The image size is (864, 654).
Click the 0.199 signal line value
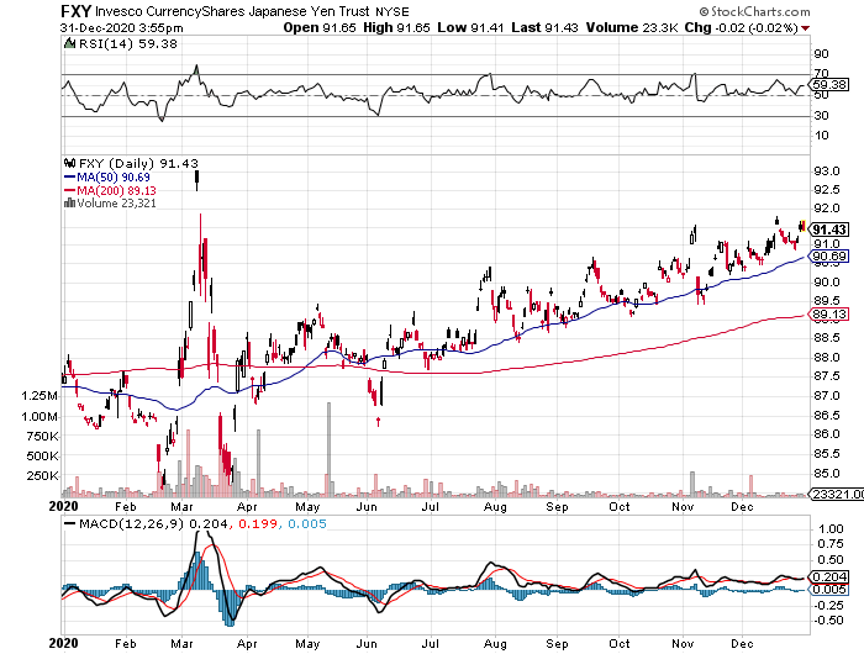(x=257, y=523)
